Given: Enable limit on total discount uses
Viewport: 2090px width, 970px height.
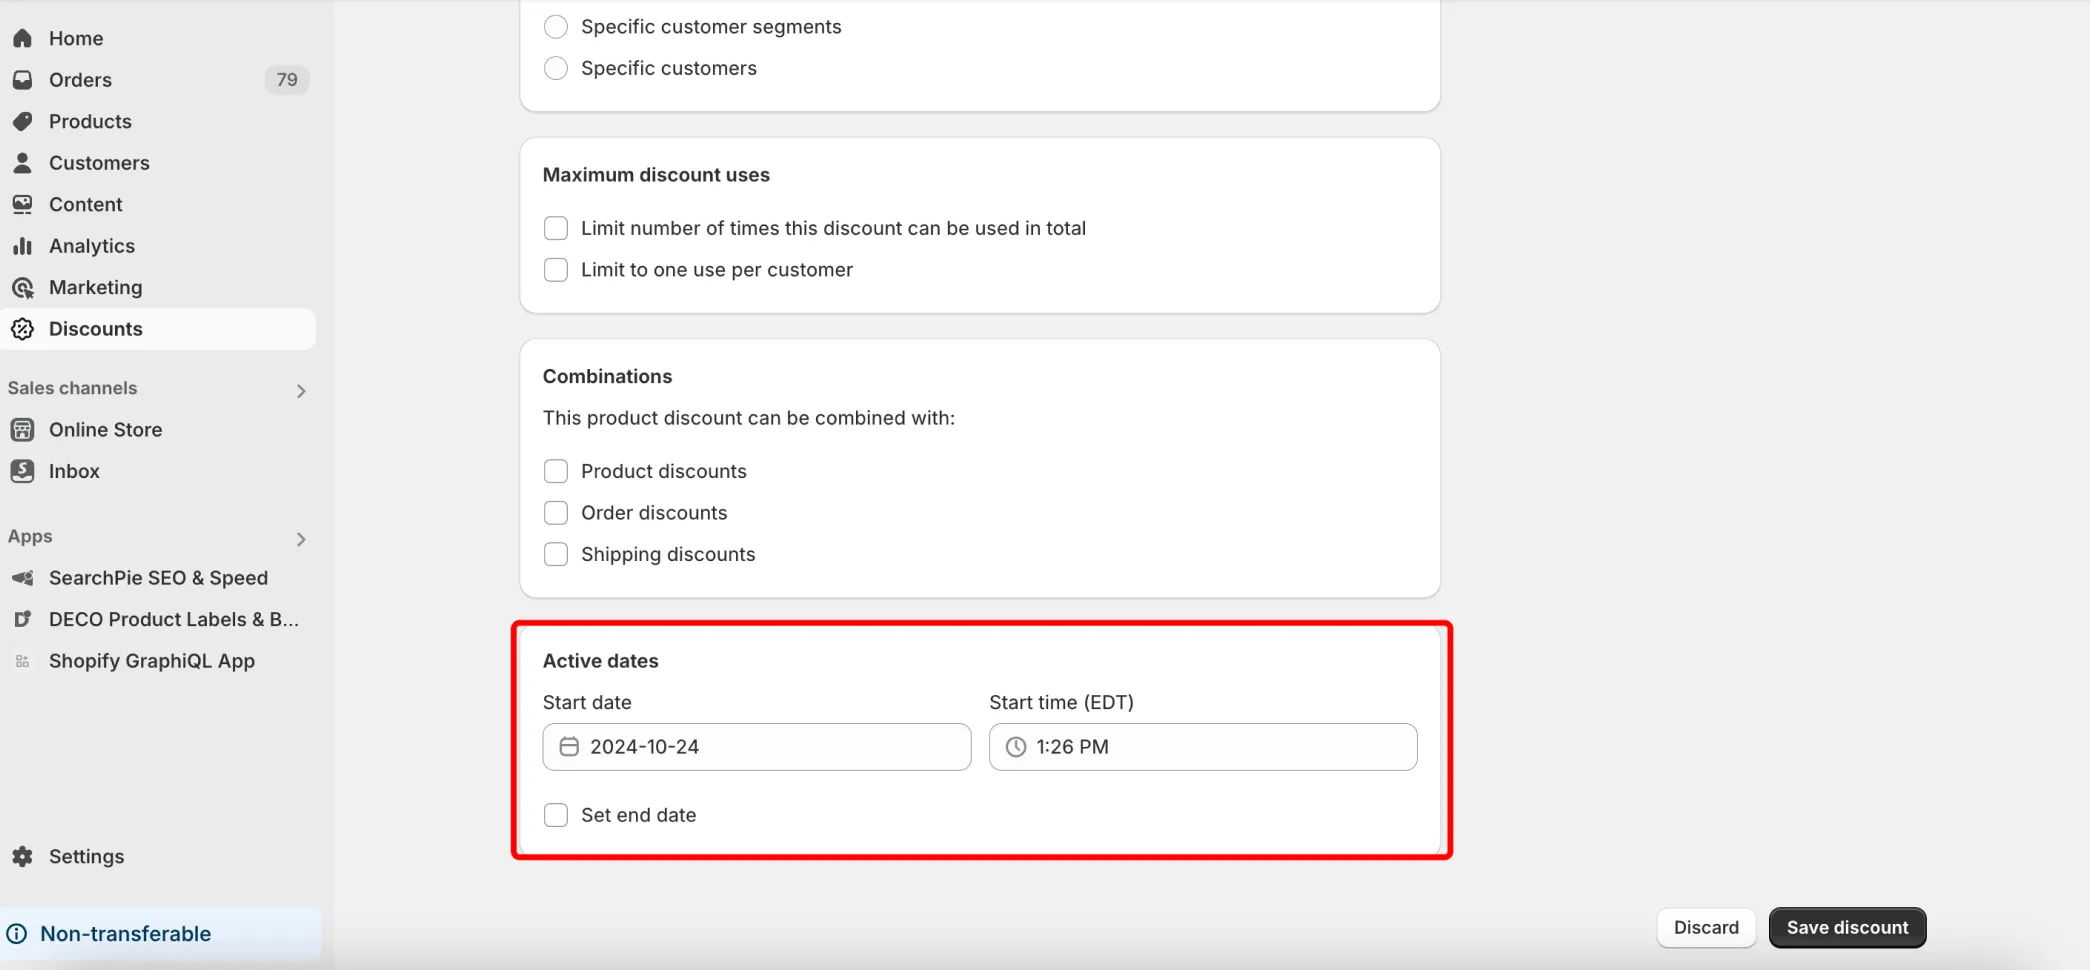Looking at the screenshot, I should [x=556, y=228].
